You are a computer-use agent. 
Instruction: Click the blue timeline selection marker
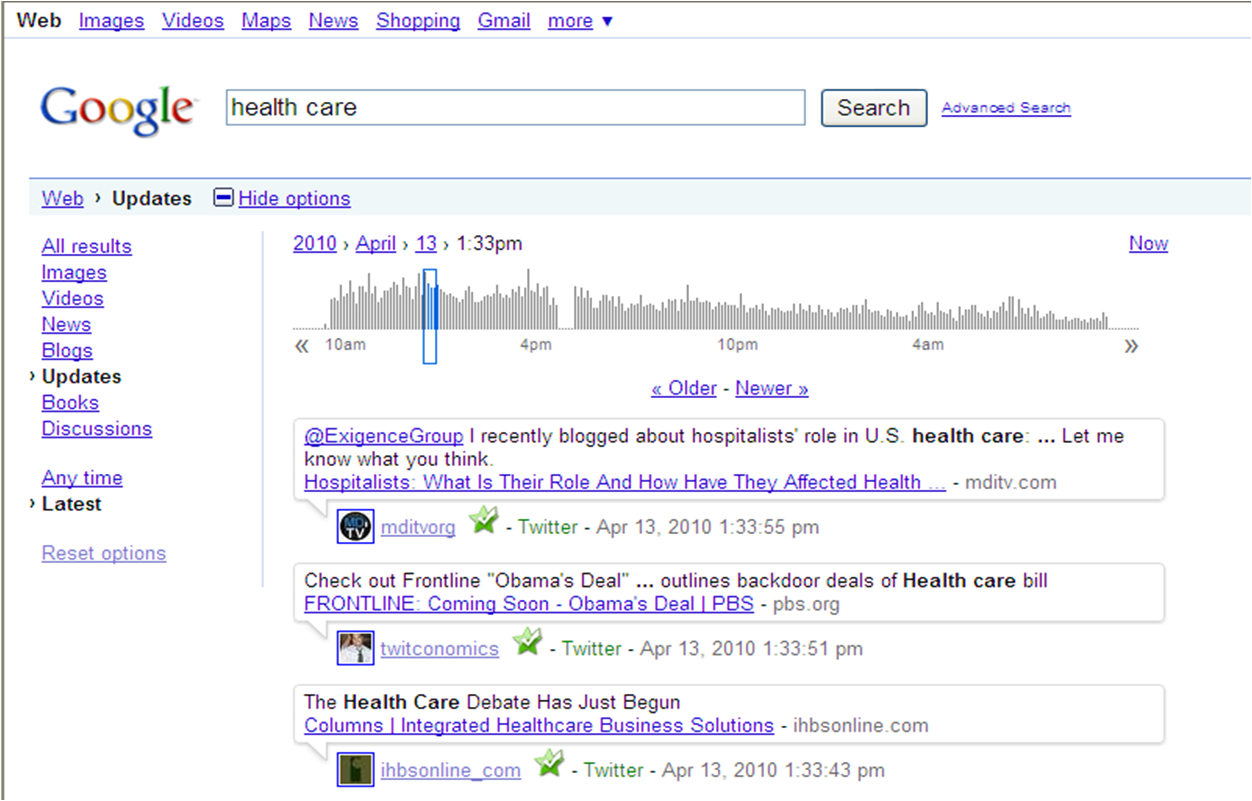pos(430,316)
